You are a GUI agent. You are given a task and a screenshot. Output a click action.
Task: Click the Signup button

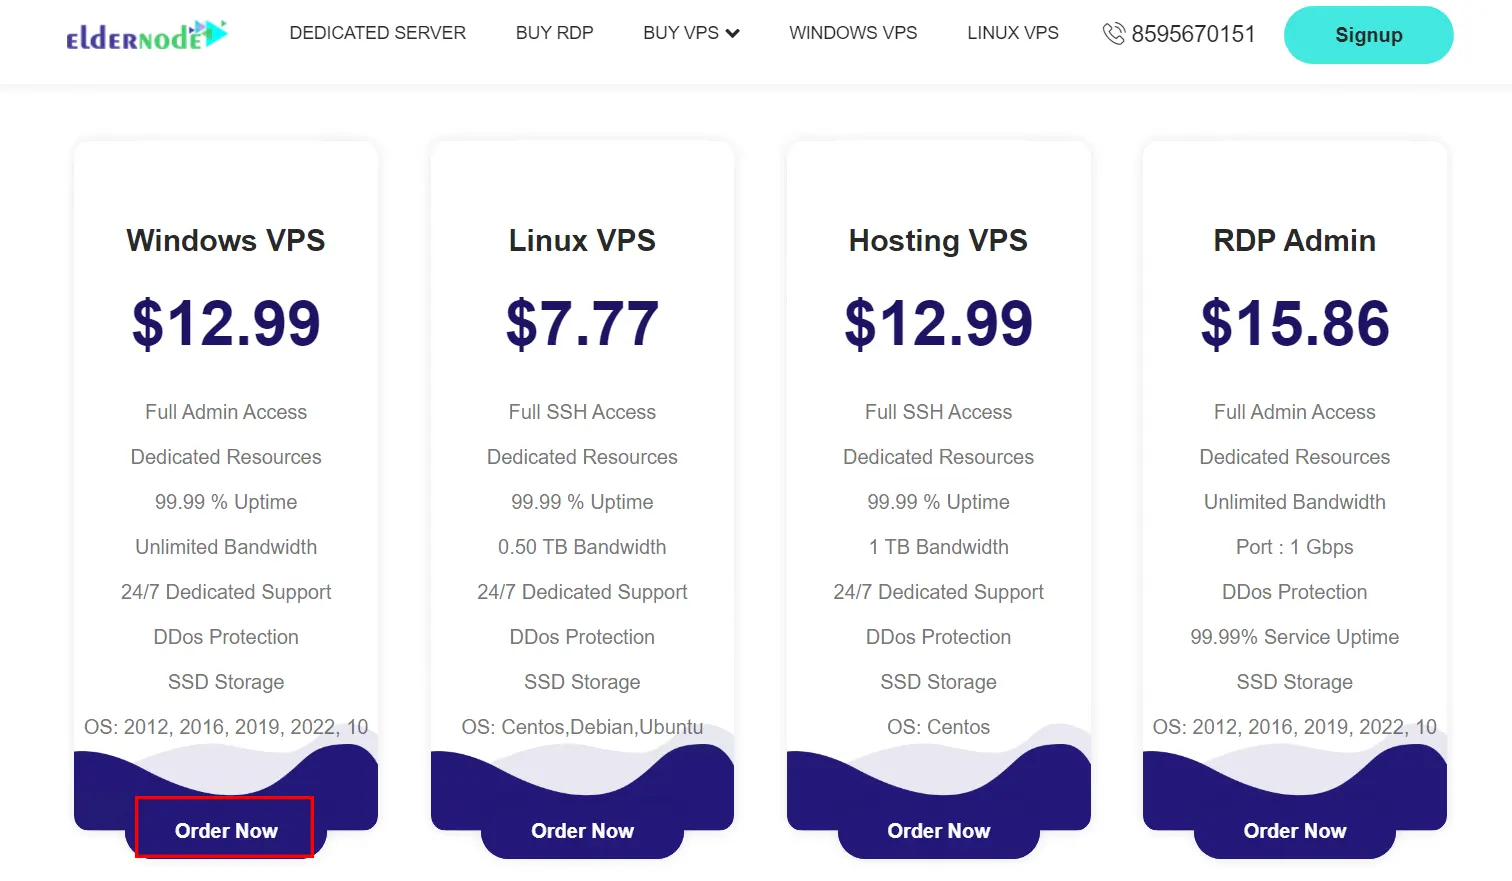point(1368,34)
